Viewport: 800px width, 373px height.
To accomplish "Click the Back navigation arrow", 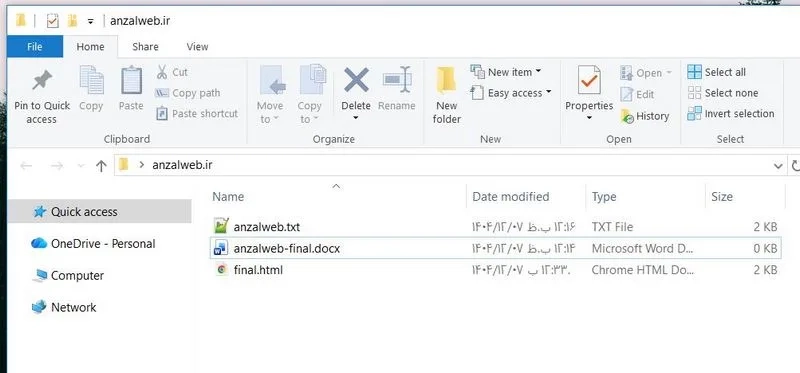I will coord(26,166).
